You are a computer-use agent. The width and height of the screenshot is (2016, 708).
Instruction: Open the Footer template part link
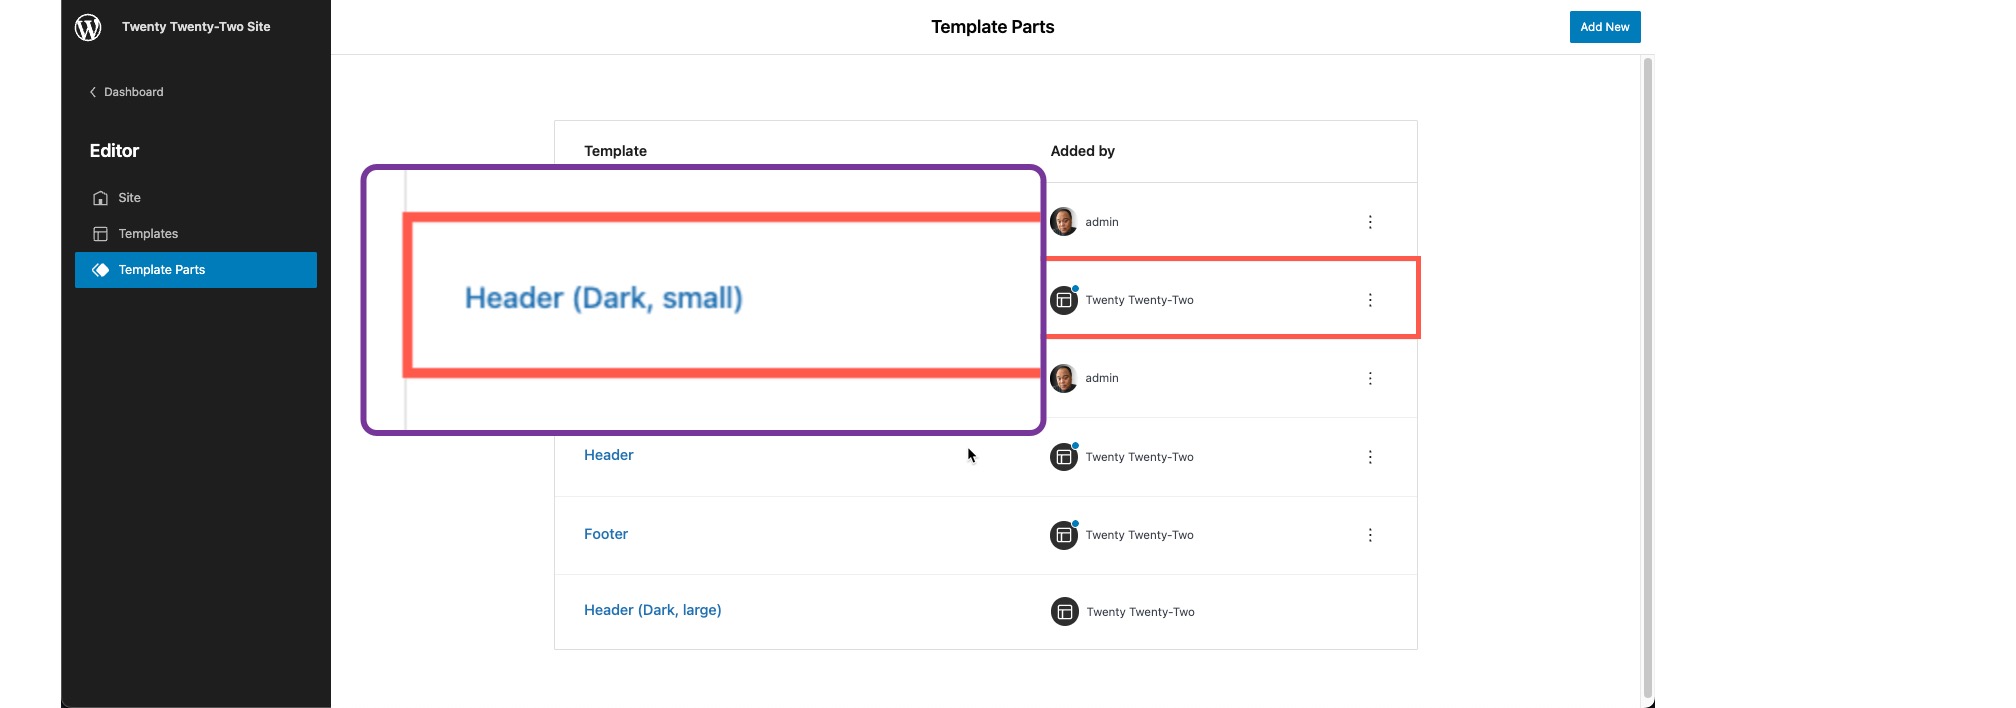pyautogui.click(x=606, y=534)
